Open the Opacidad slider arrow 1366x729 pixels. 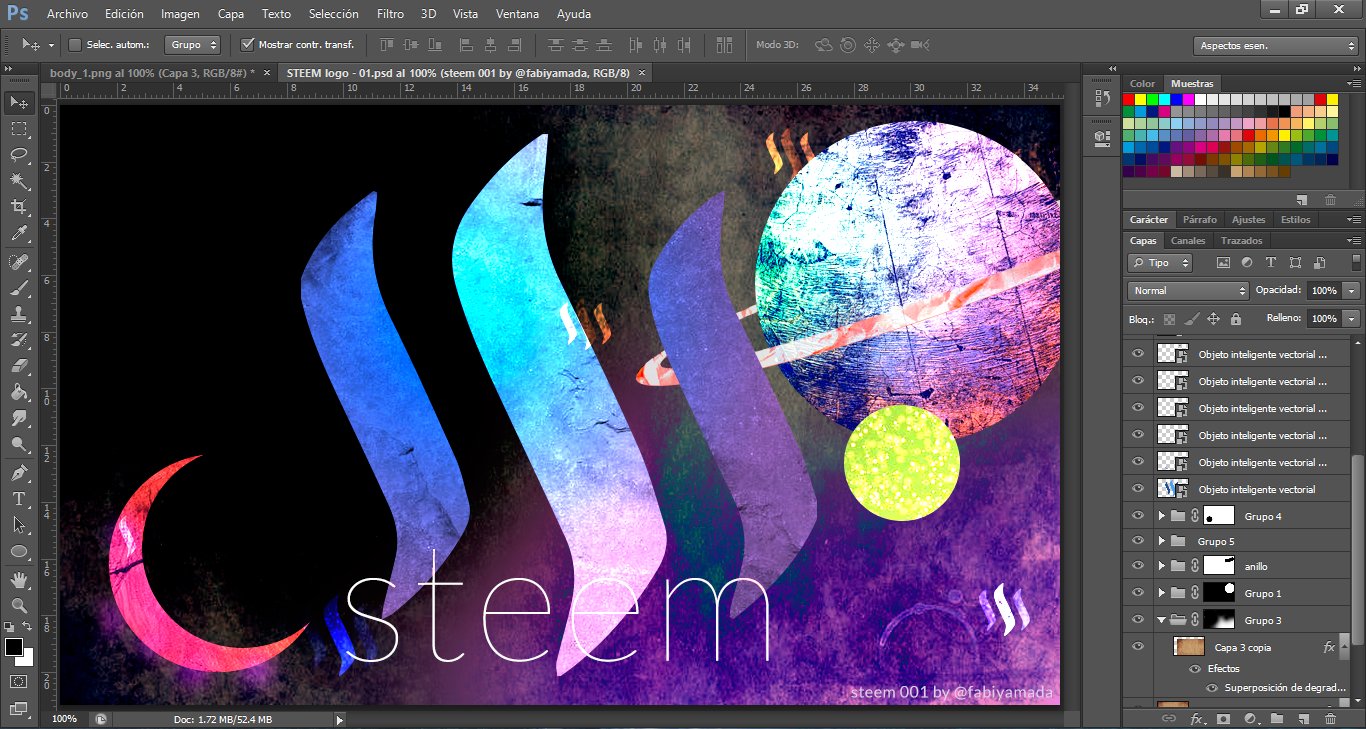(1352, 291)
